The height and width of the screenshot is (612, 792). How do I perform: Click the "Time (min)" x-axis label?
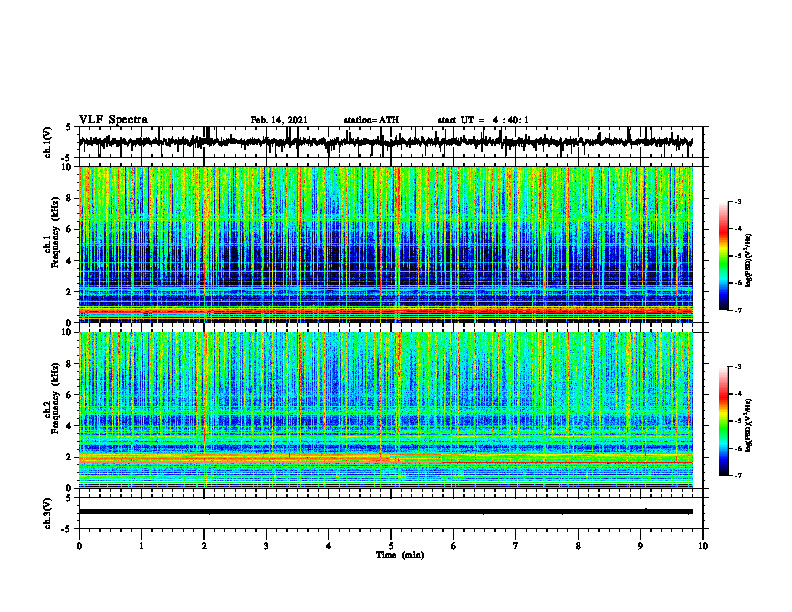click(x=400, y=555)
